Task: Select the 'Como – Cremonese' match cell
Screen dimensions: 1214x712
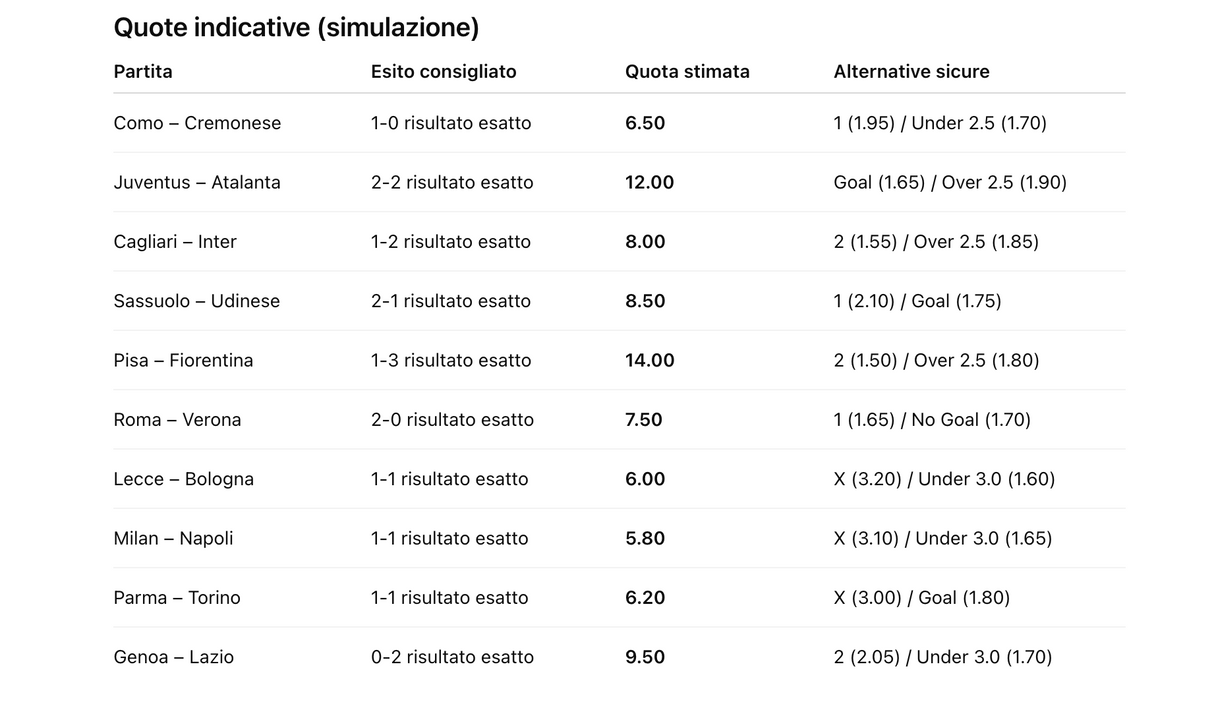Action: pos(197,123)
